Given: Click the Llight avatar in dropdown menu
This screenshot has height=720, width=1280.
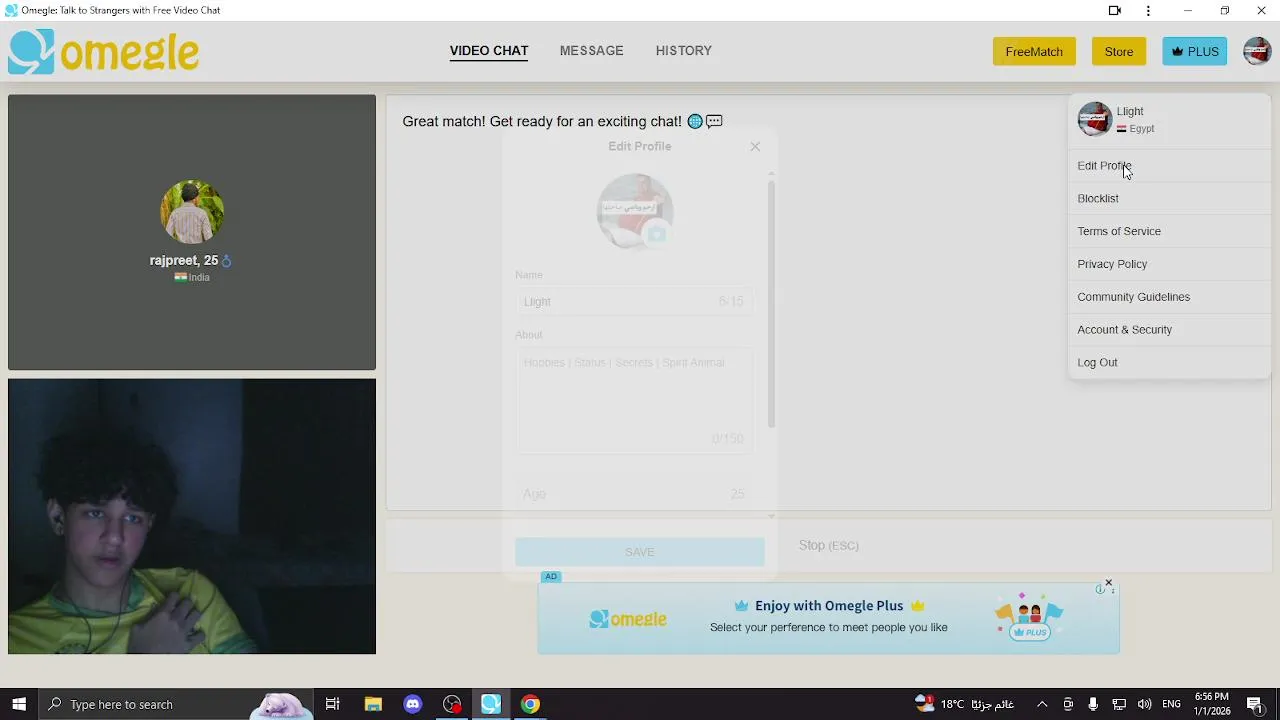Looking at the screenshot, I should click(1094, 119).
